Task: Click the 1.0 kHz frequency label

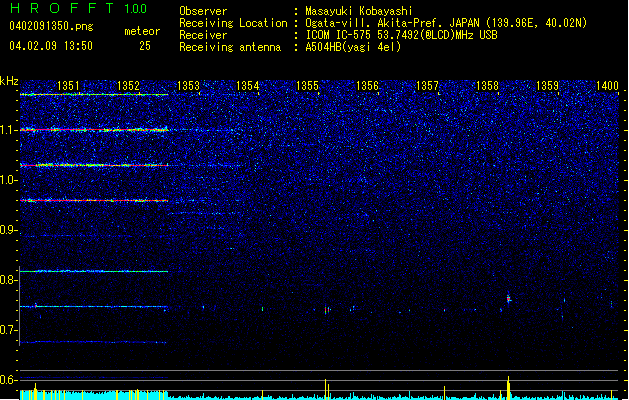Action: [x=9, y=180]
